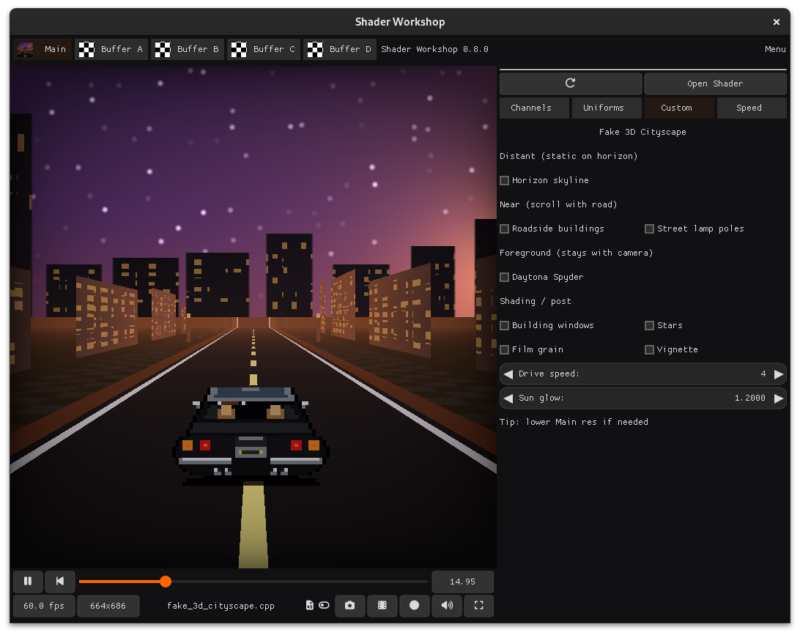800x635 pixels.
Task: Open the Speed panel tab
Action: pos(752,108)
